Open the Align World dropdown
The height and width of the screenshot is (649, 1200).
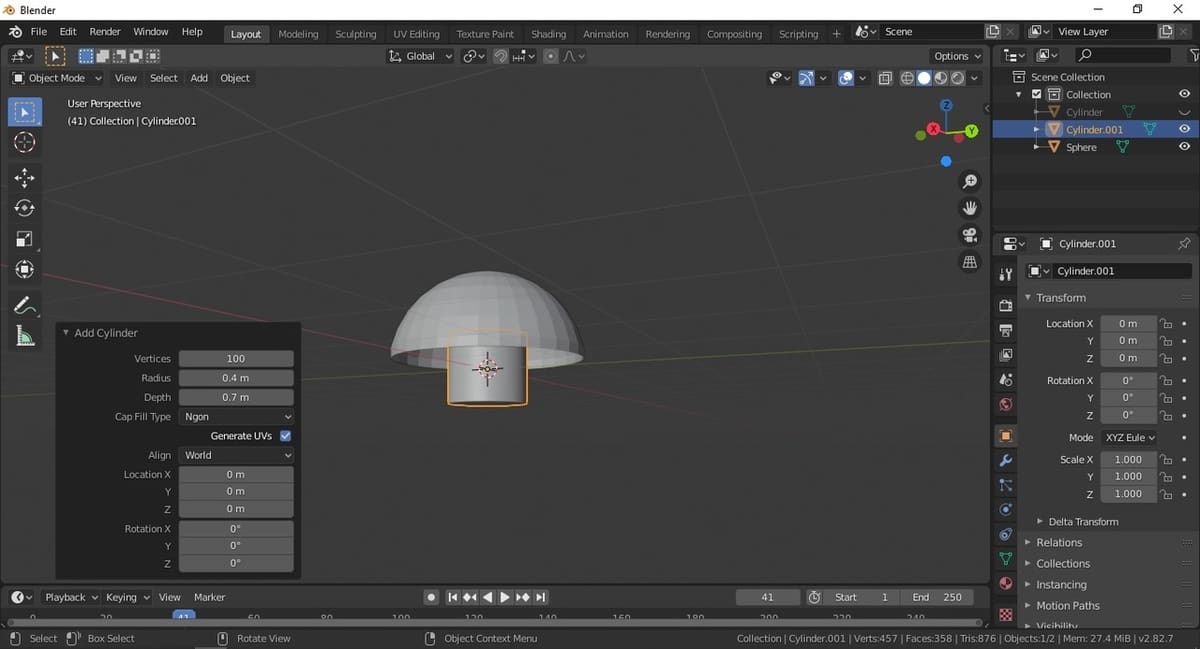[237, 455]
